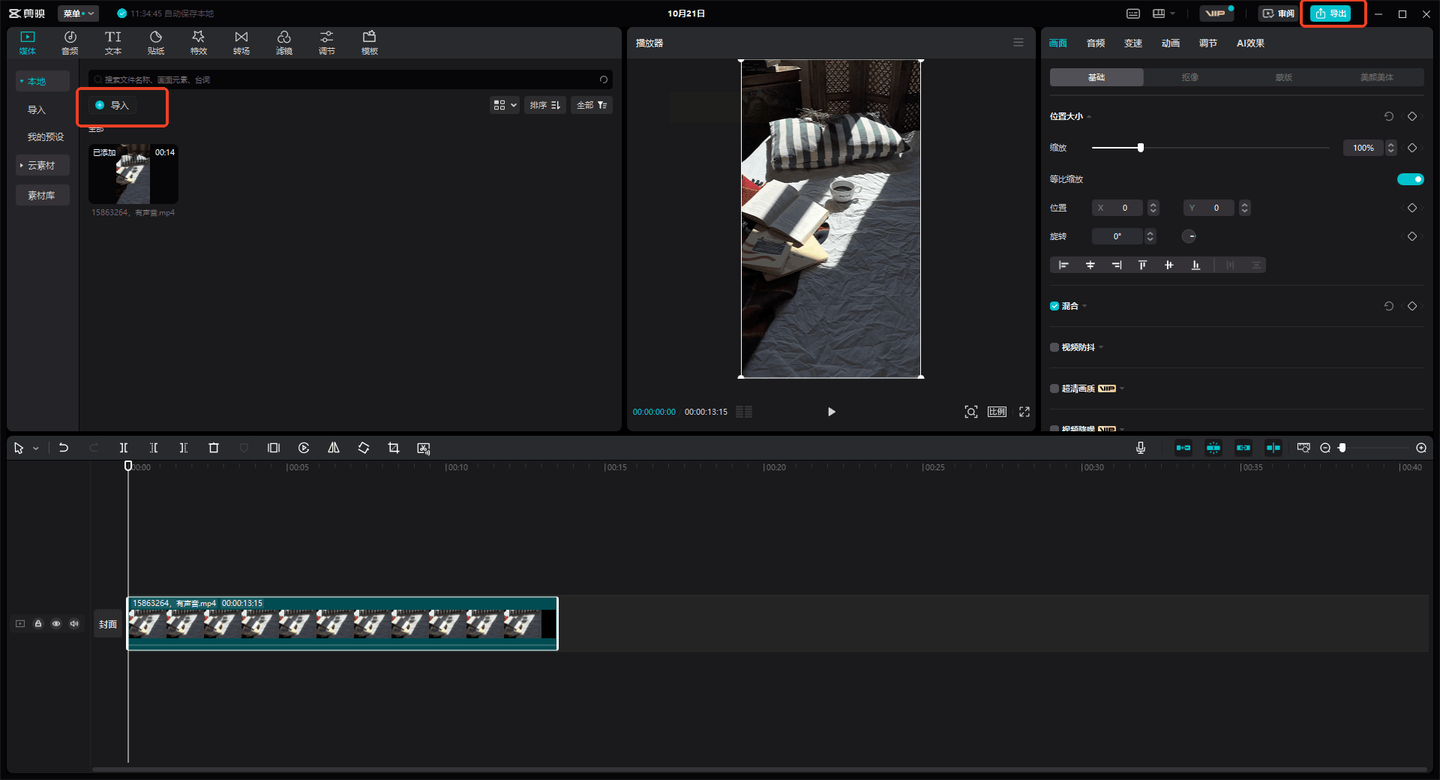Image resolution: width=1440 pixels, height=780 pixels.
Task: Start voice recording with the microphone icon
Action: point(1140,448)
